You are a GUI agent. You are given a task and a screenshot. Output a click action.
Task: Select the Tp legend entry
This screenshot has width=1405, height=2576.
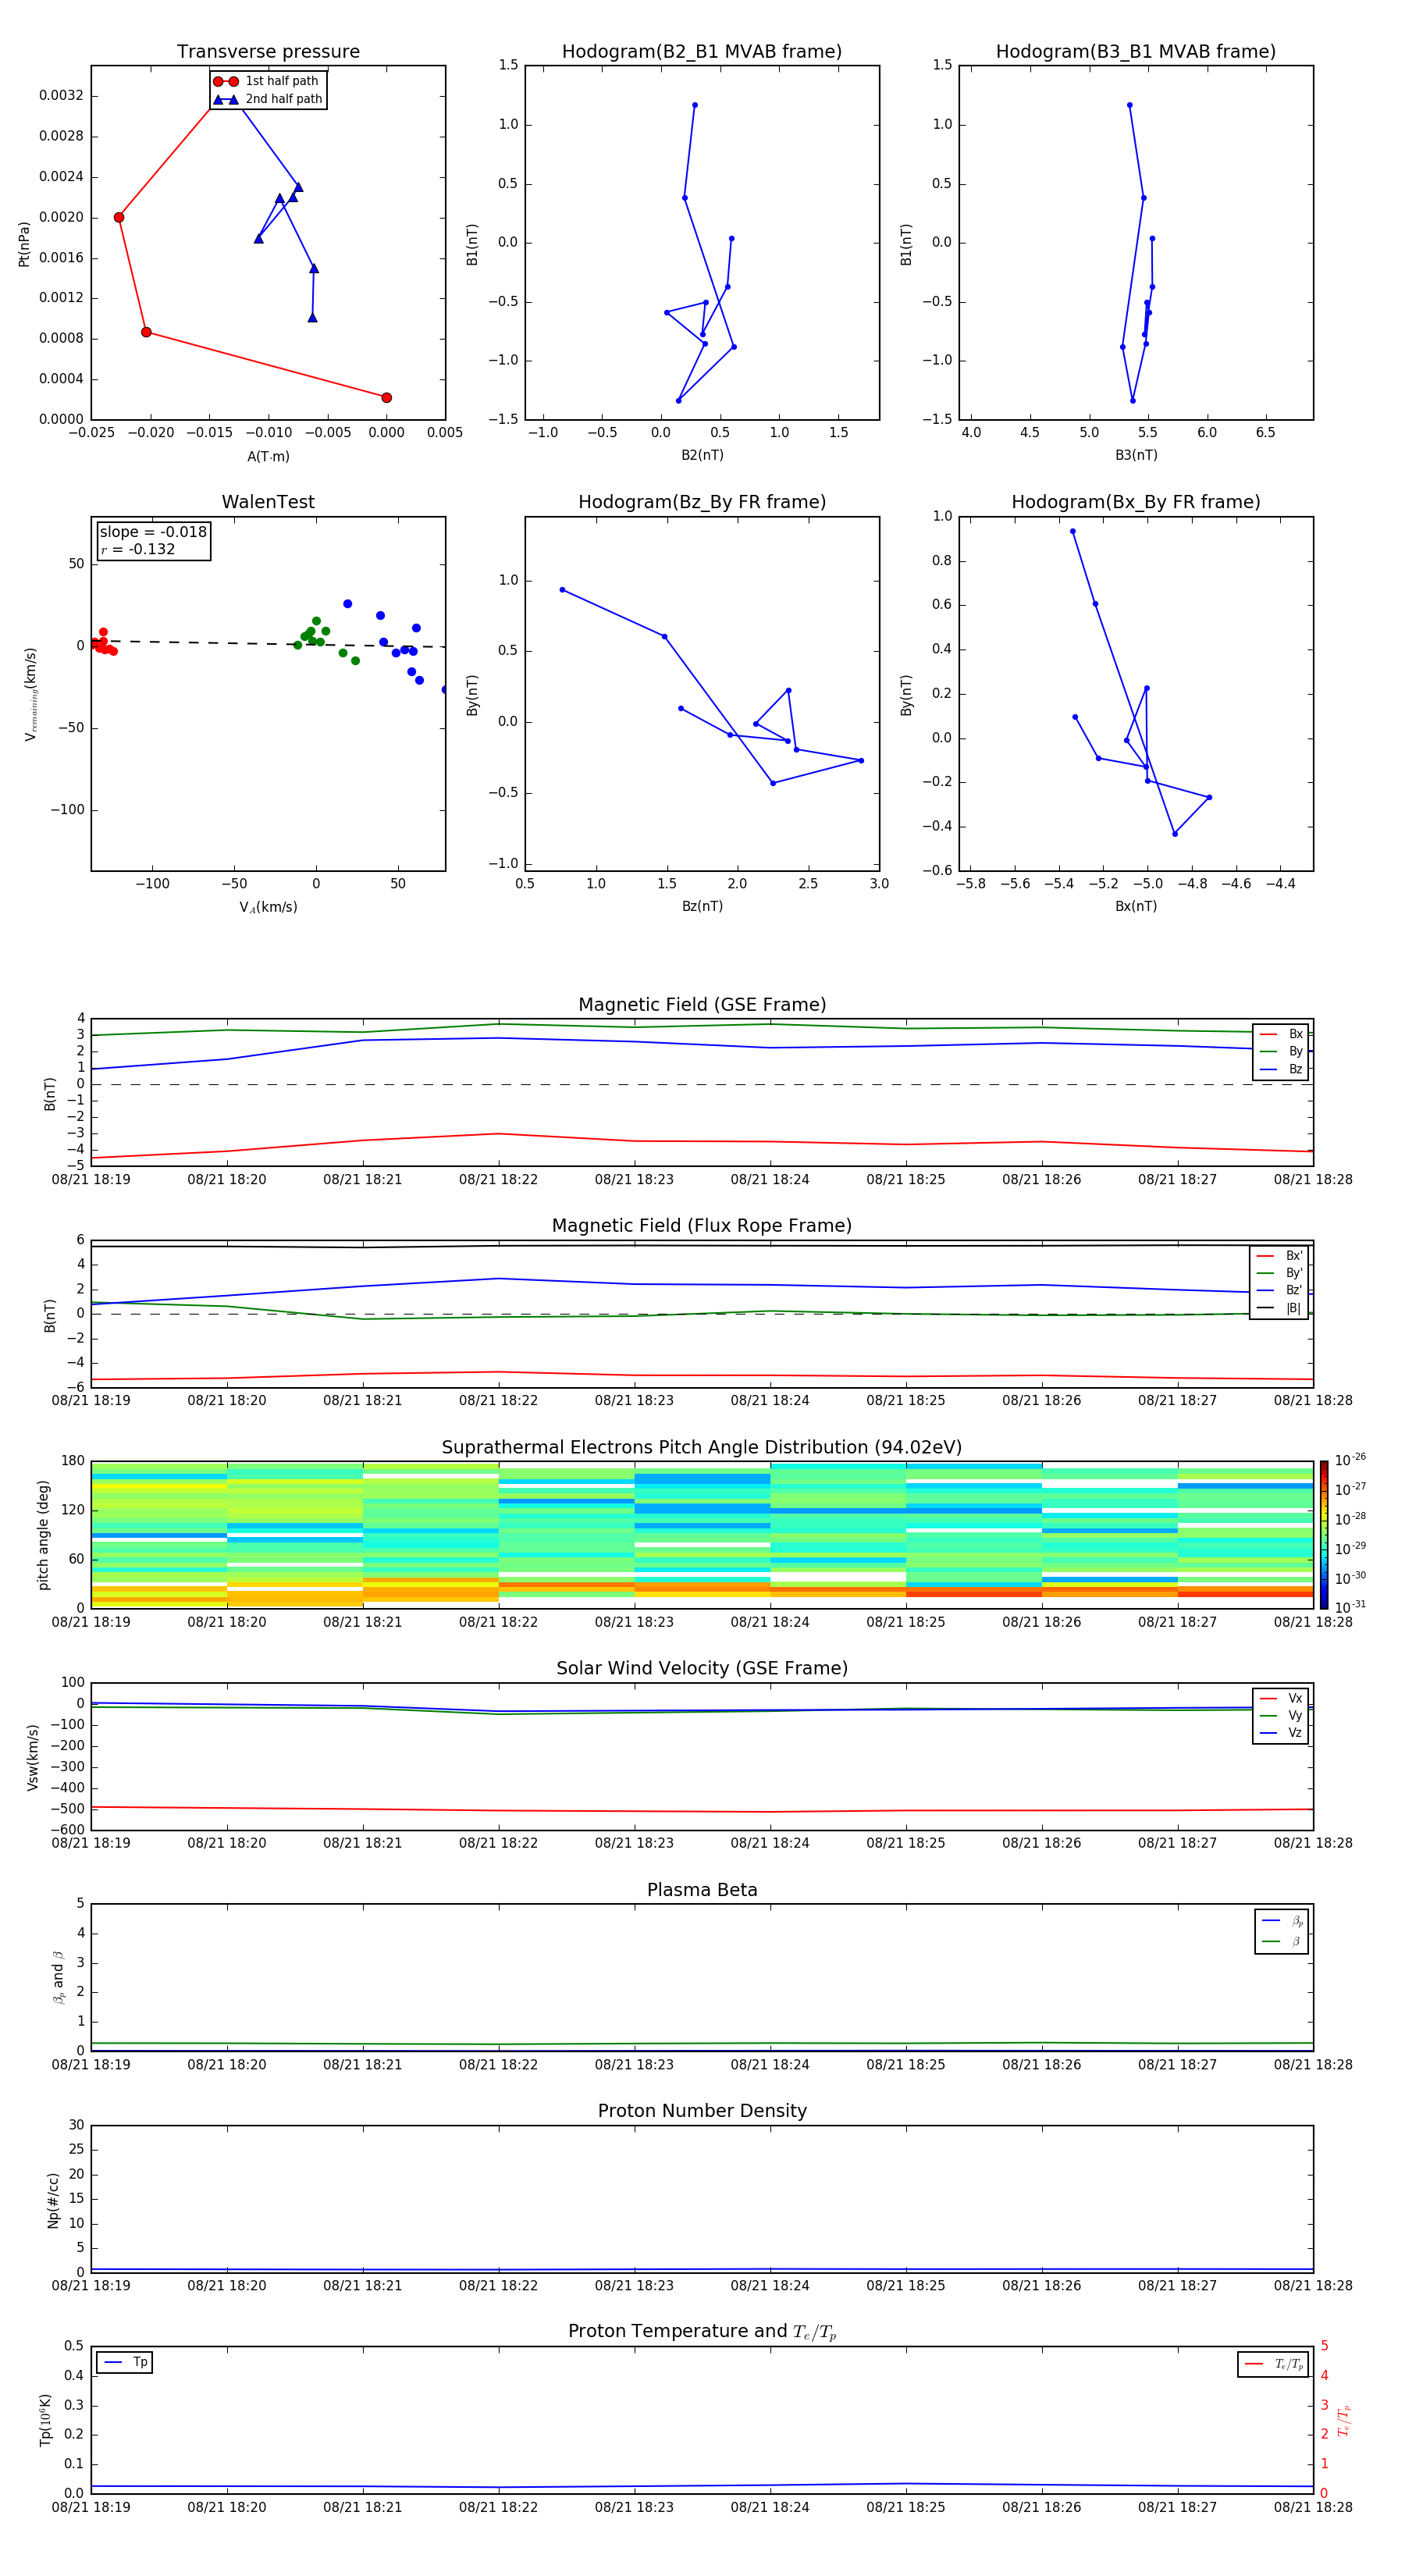tap(125, 2362)
